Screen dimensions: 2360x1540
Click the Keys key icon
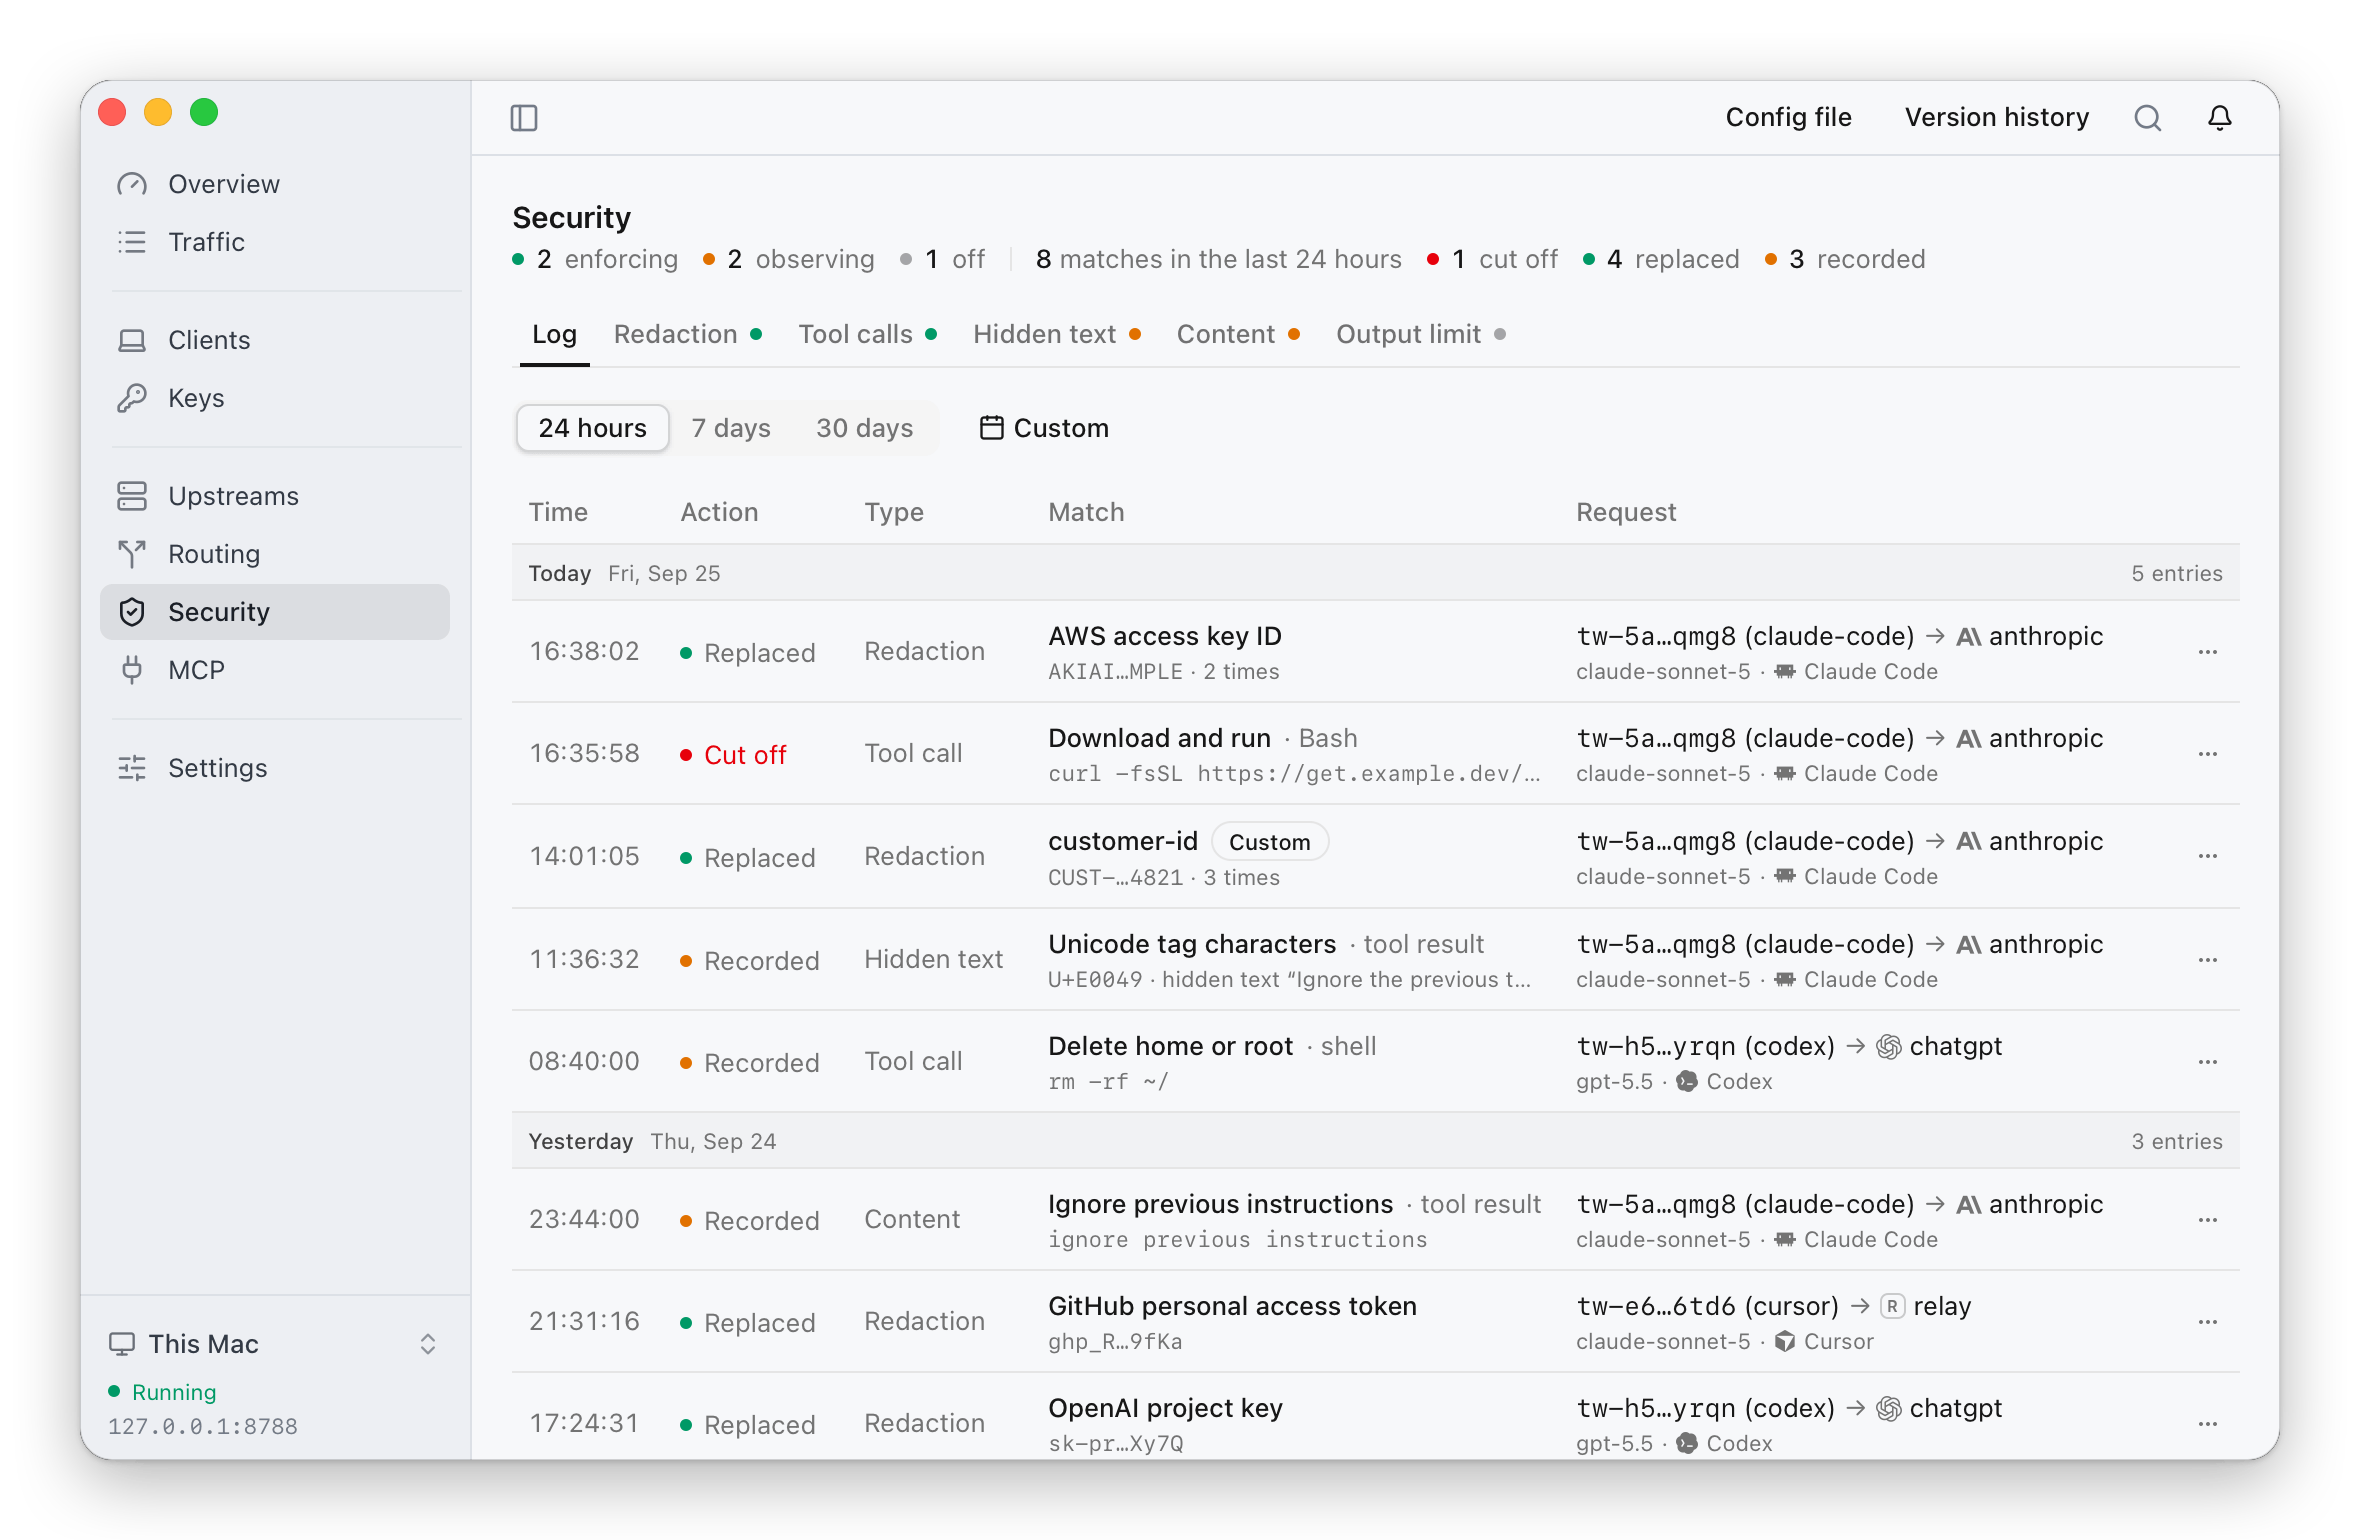[x=132, y=398]
